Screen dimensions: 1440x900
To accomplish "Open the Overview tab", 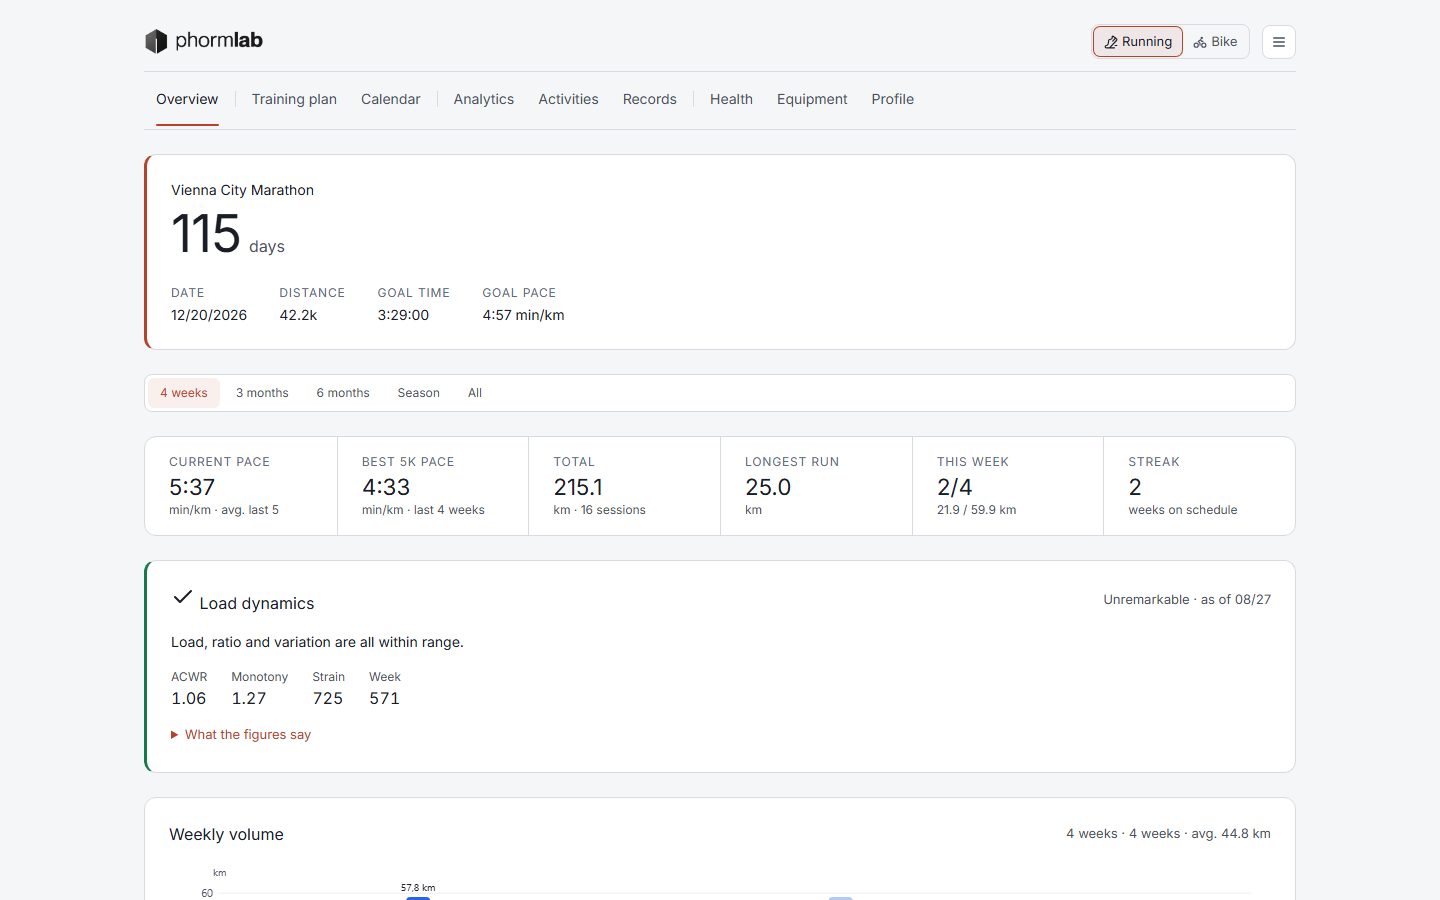I will coord(187,99).
